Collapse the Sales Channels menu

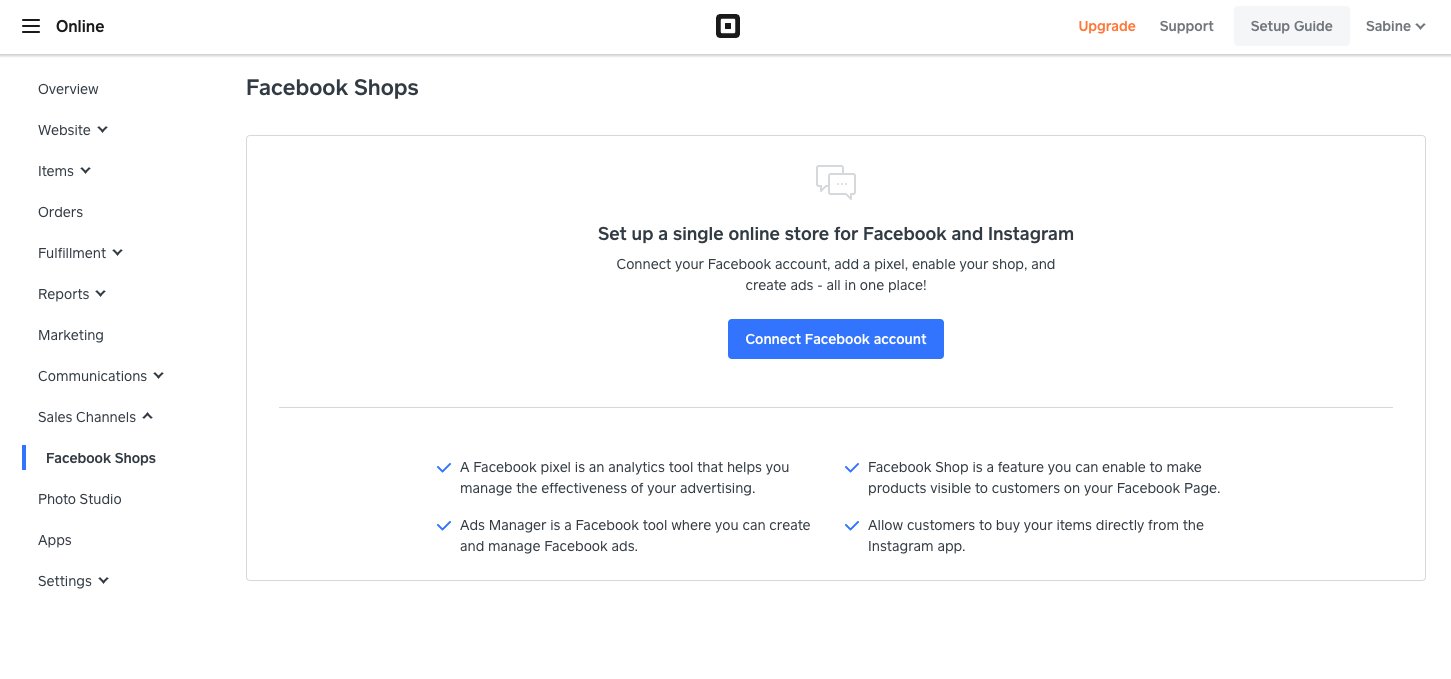click(95, 416)
